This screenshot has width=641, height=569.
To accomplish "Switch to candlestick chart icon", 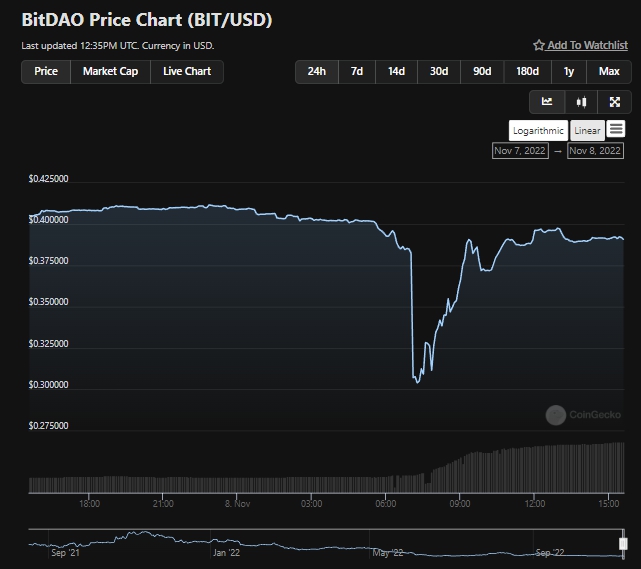I will tap(580, 102).
